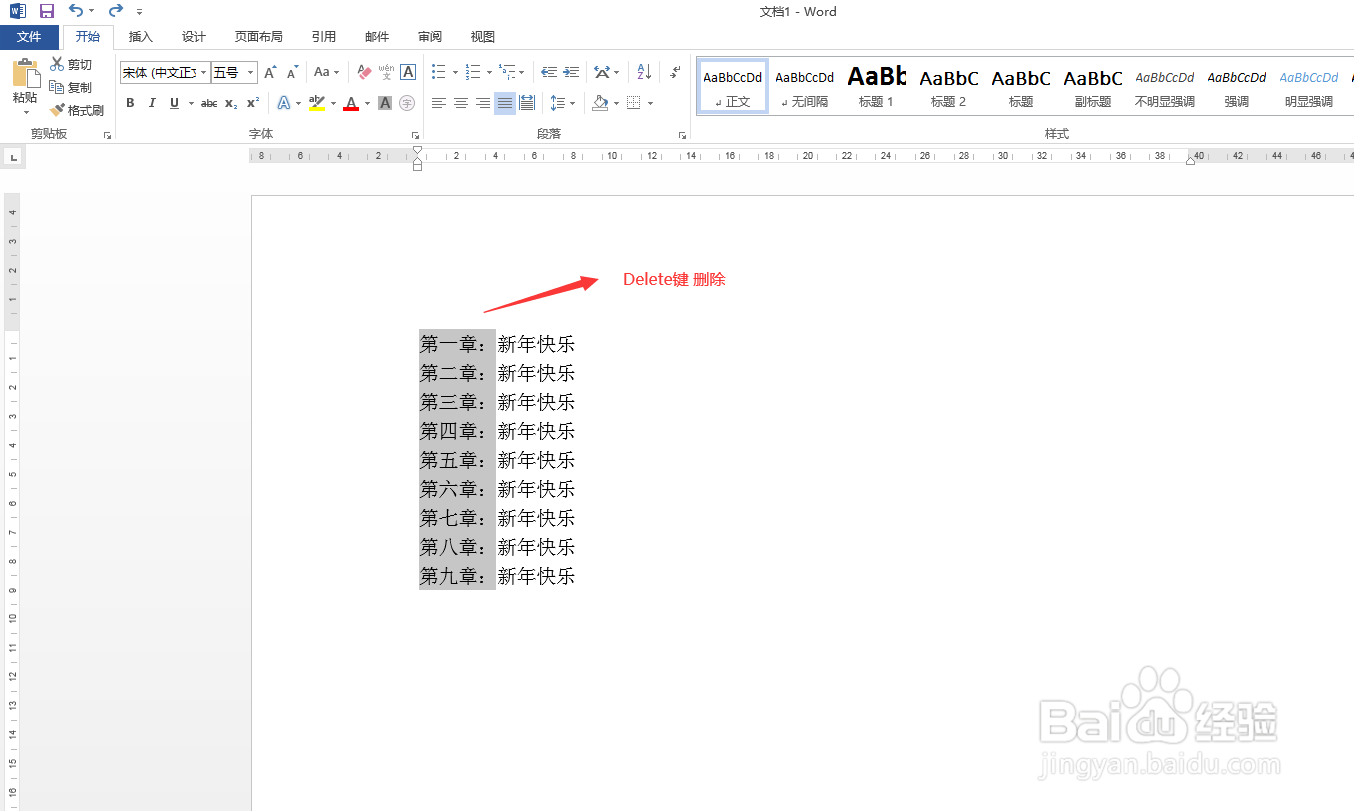Click the Increase Indent icon
1354x811 pixels.
tap(571, 72)
